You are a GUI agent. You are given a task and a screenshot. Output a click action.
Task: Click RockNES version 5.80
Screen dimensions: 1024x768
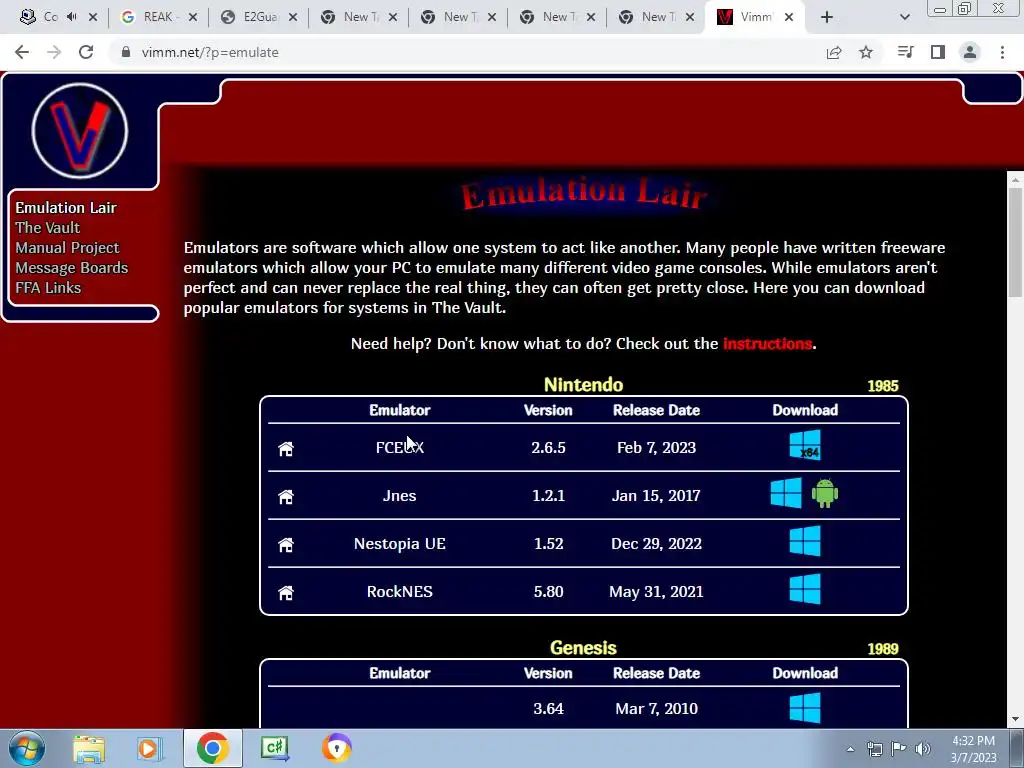(548, 592)
